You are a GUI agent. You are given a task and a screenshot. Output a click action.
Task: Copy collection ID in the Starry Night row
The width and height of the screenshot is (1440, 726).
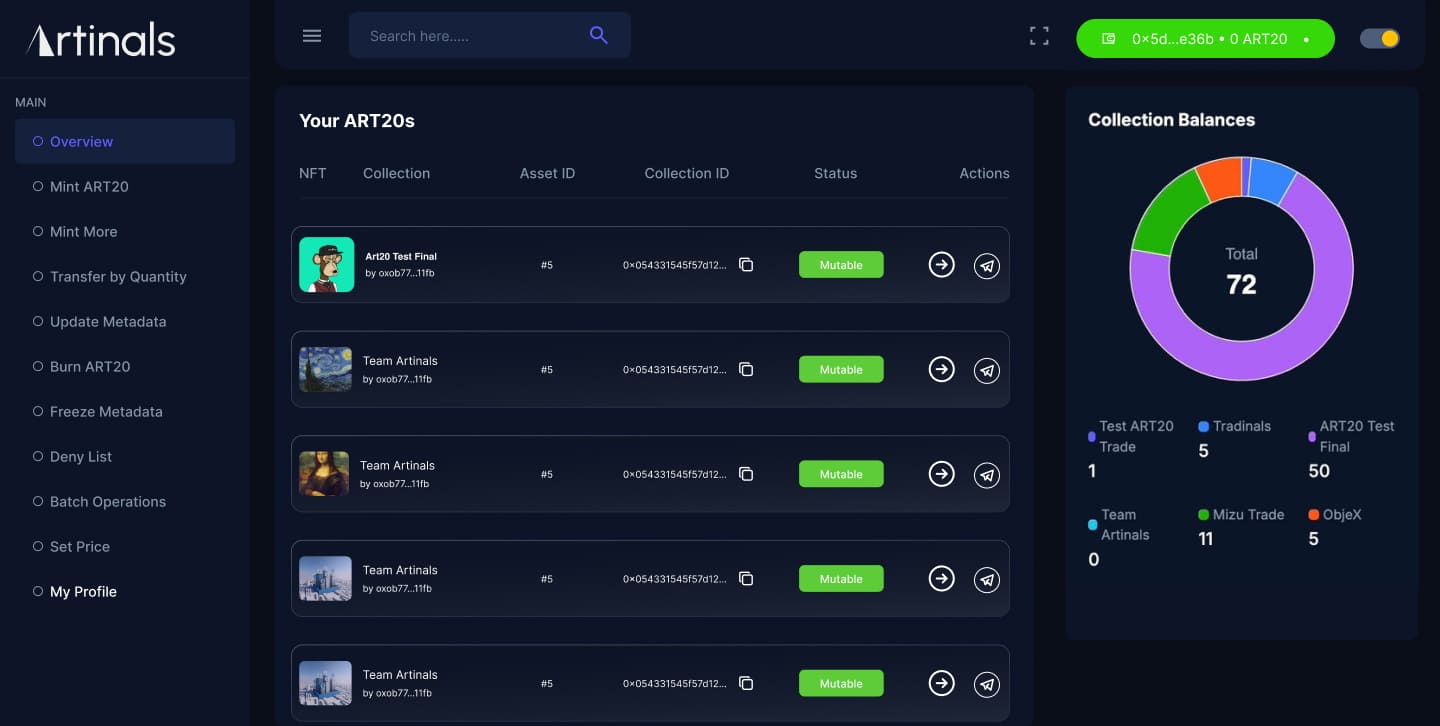coord(746,370)
